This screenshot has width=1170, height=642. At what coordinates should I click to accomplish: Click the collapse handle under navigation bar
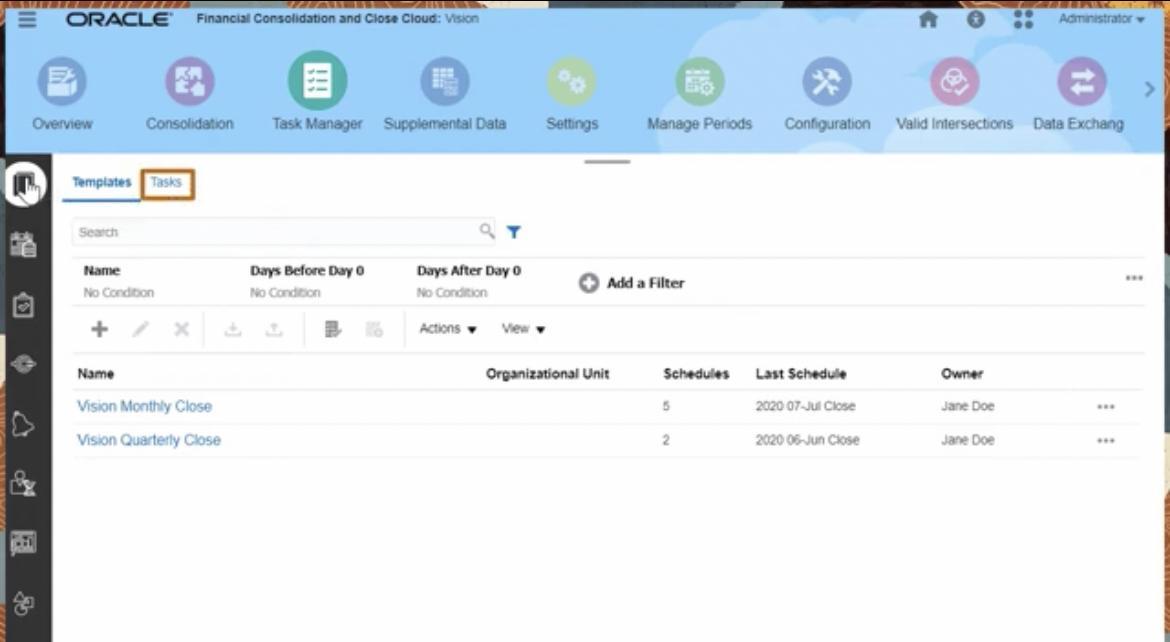607,161
